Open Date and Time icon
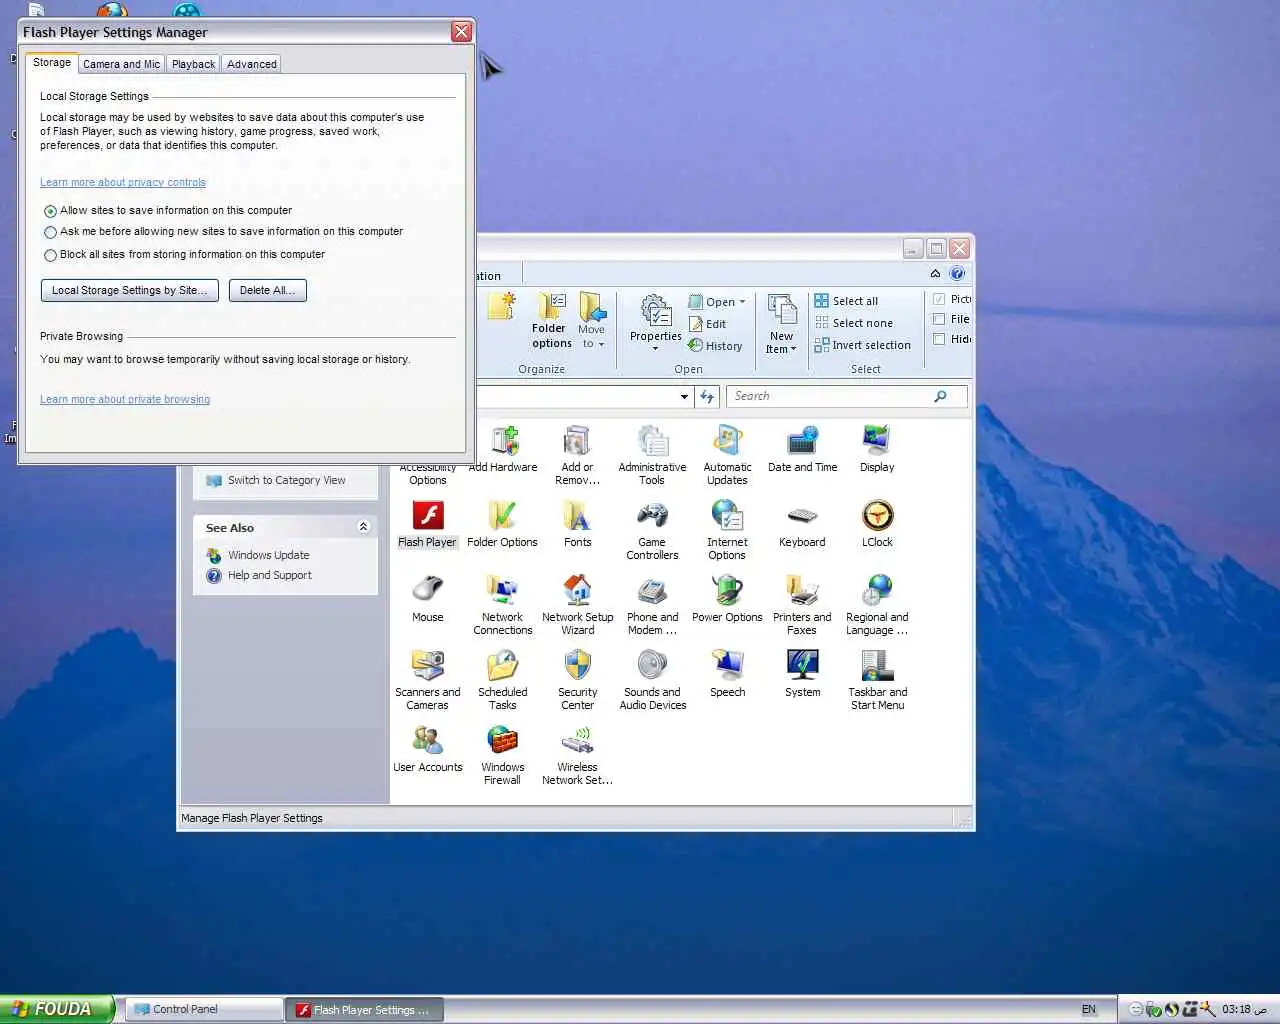This screenshot has width=1280, height=1024. pos(803,449)
